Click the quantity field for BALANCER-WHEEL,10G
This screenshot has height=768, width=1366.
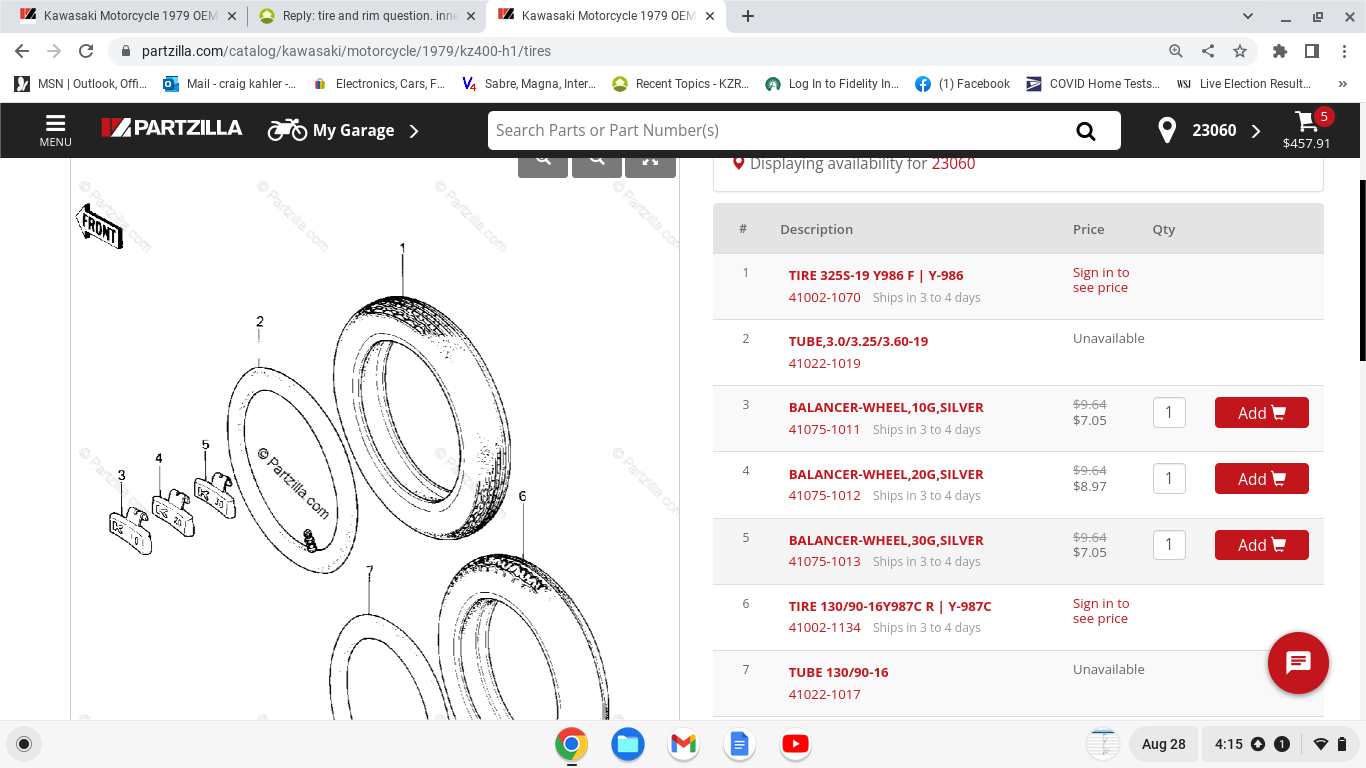[1169, 413]
